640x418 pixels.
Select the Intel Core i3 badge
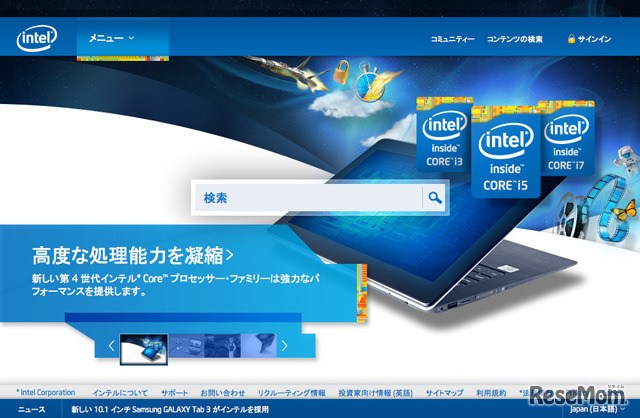444,134
